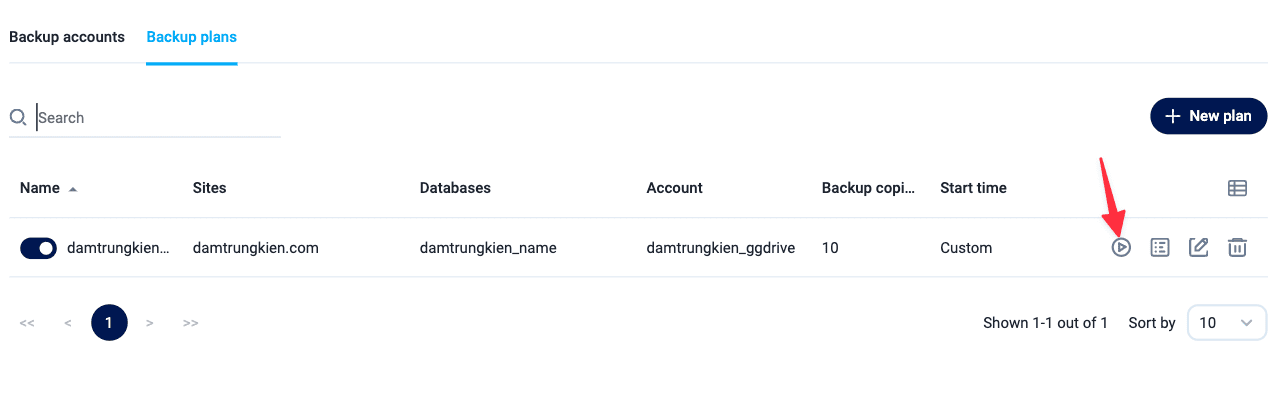Click the search magnifier icon
Image resolution: width=1281 pixels, height=405 pixels.
pos(18,118)
